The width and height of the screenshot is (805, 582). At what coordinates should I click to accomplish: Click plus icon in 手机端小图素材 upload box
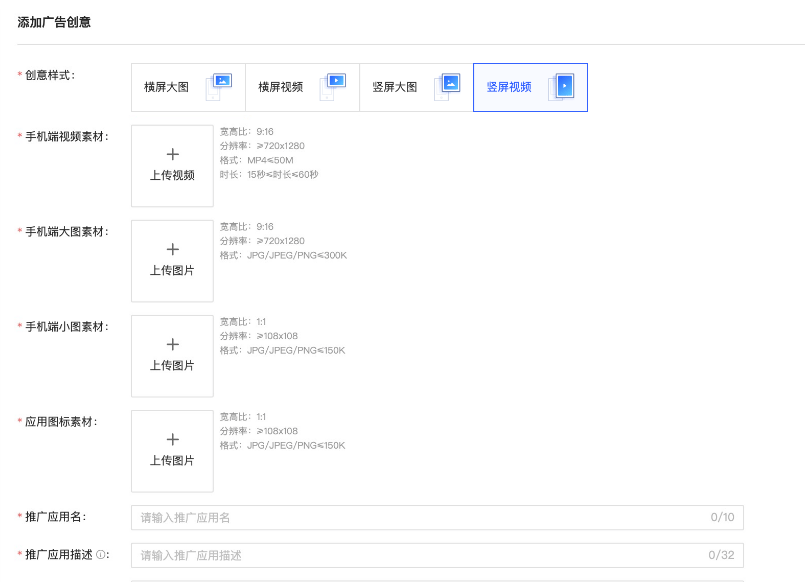[x=171, y=344]
